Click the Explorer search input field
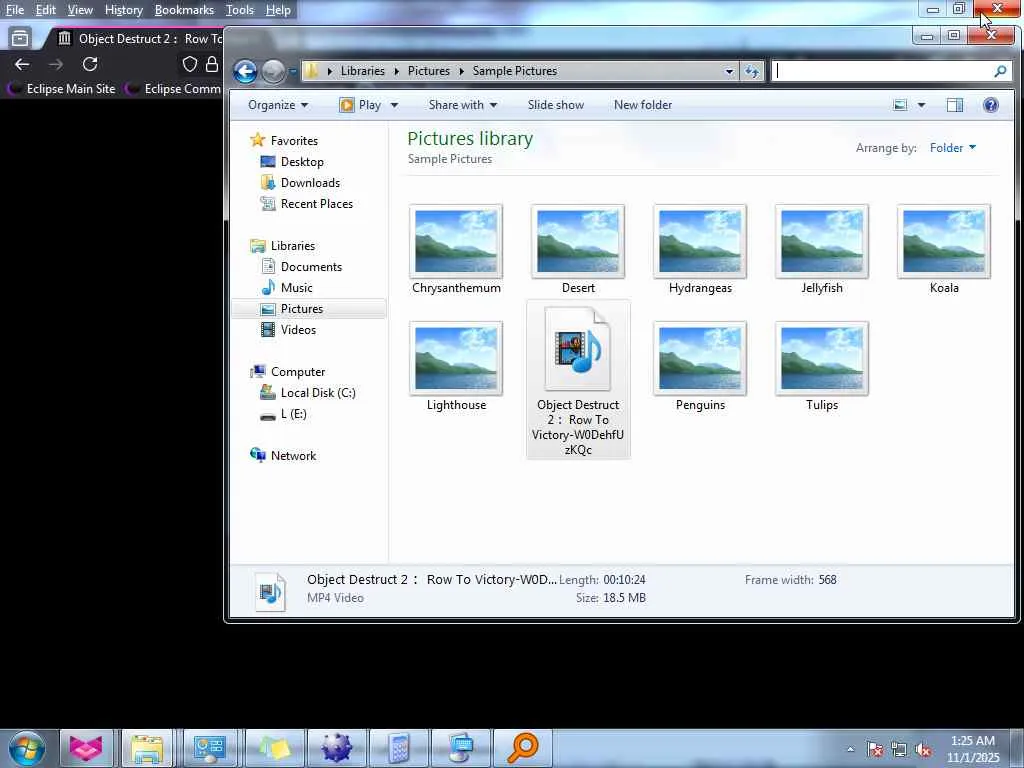This screenshot has height=768, width=1024. [x=882, y=71]
